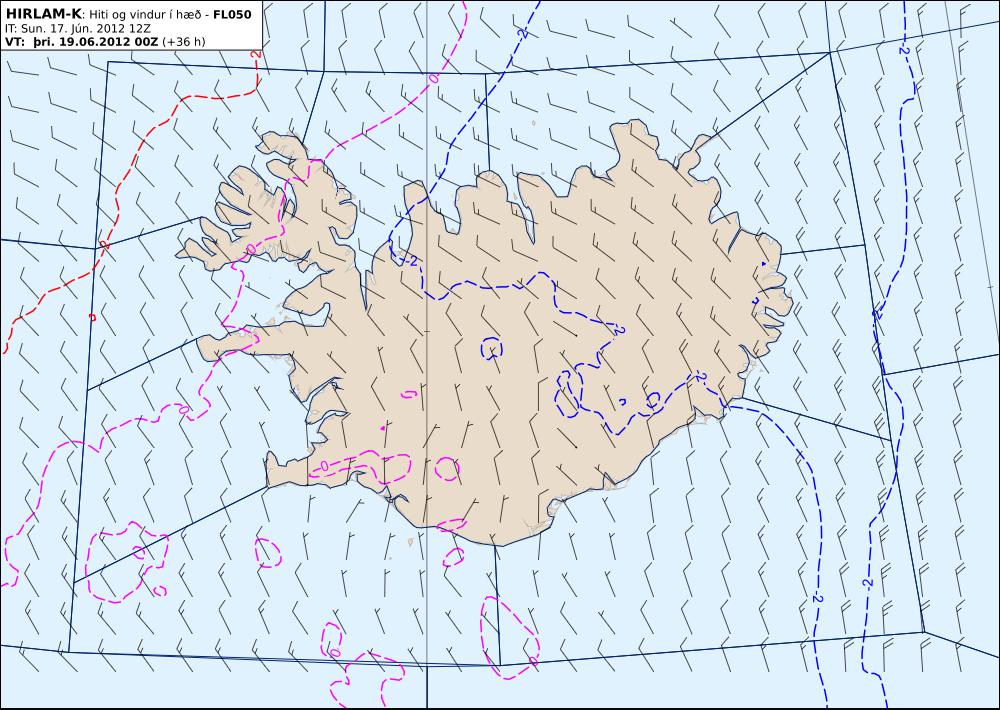
Task: Select the 'IT: Sun. 17. Jún. 2012 12Z' line
Action: pos(77,29)
